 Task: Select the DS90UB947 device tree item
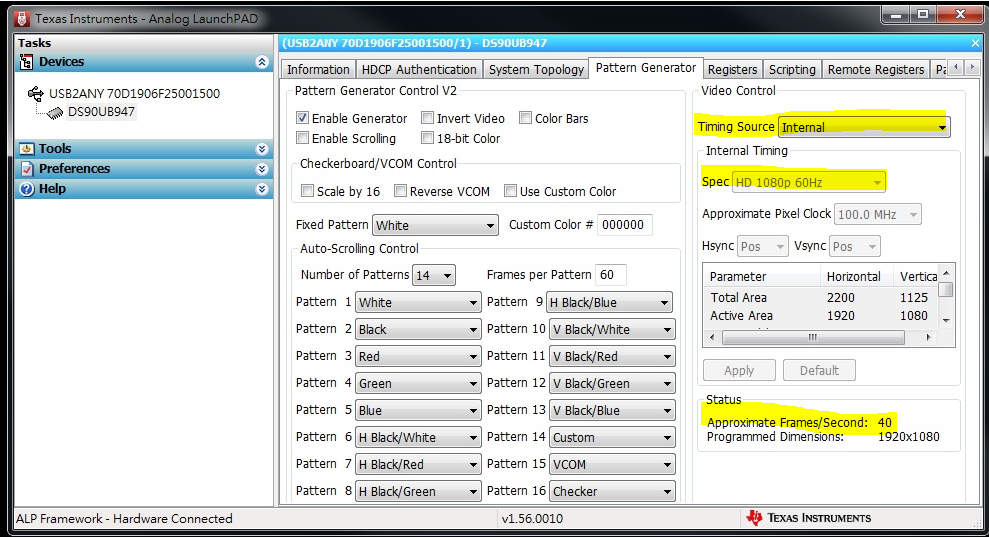101,112
